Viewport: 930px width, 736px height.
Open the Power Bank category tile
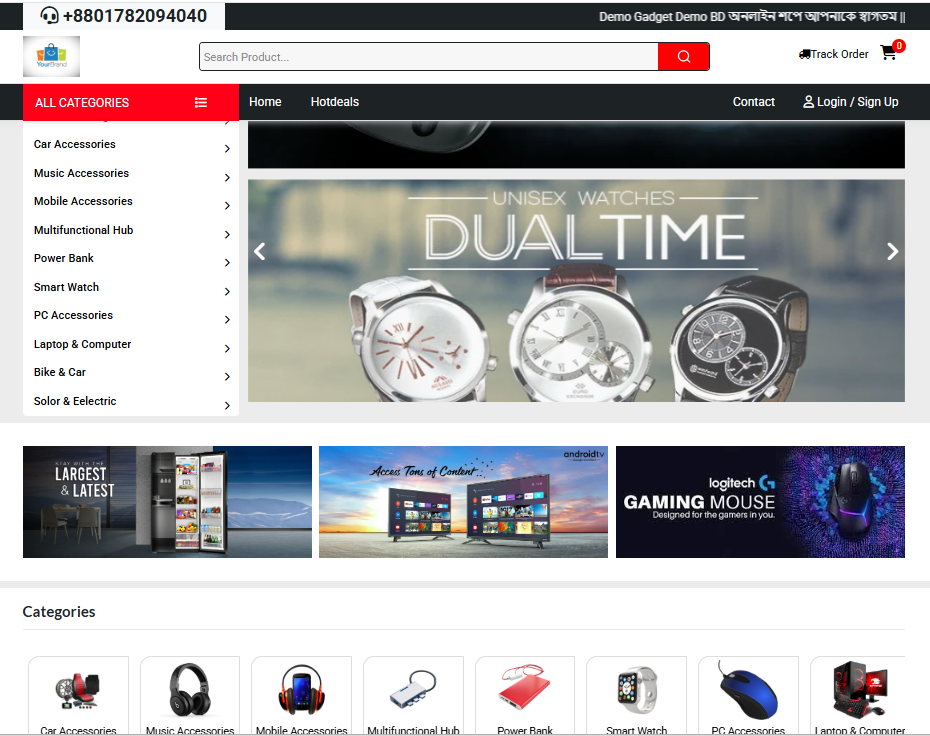coord(525,696)
